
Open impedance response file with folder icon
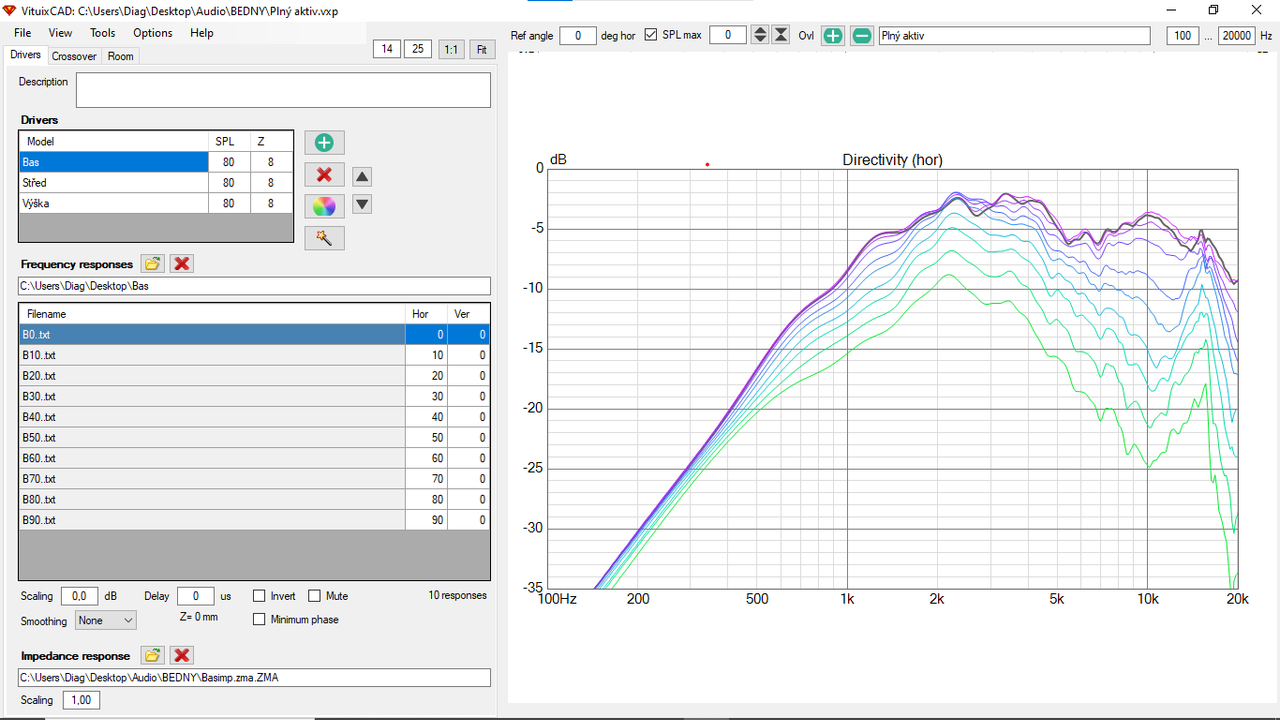click(x=152, y=656)
